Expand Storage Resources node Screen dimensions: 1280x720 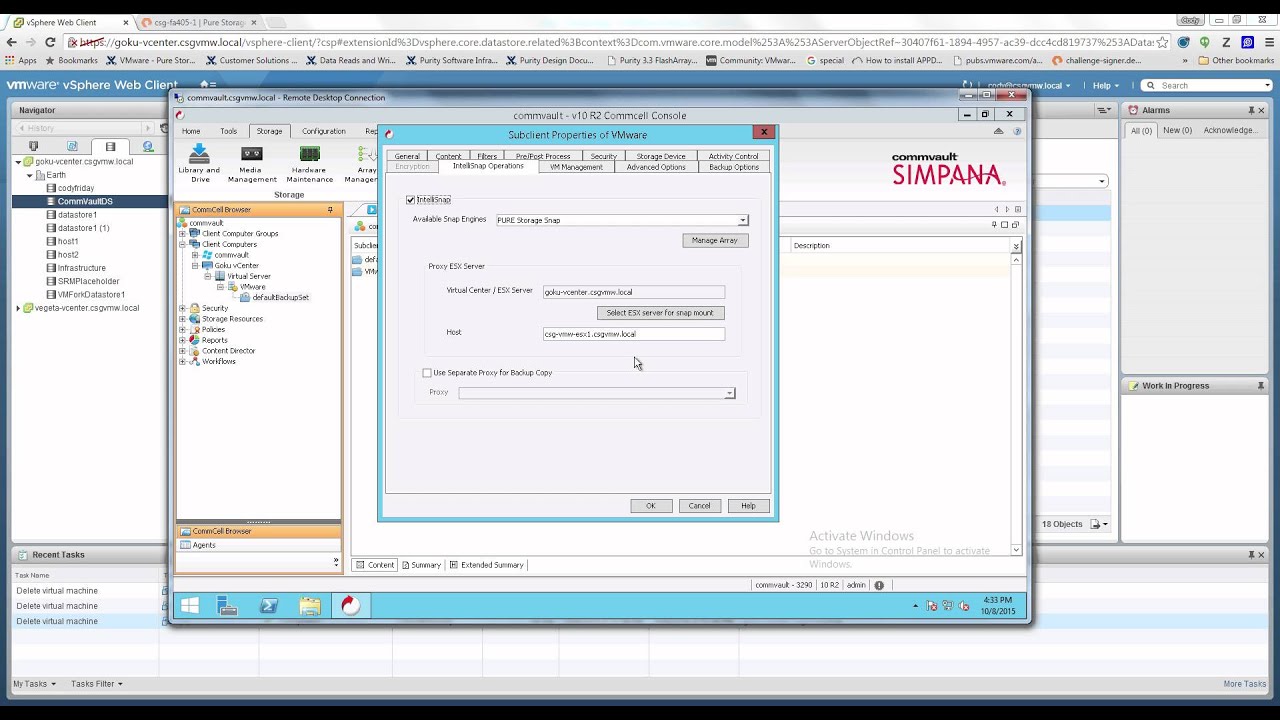pyautogui.click(x=182, y=319)
